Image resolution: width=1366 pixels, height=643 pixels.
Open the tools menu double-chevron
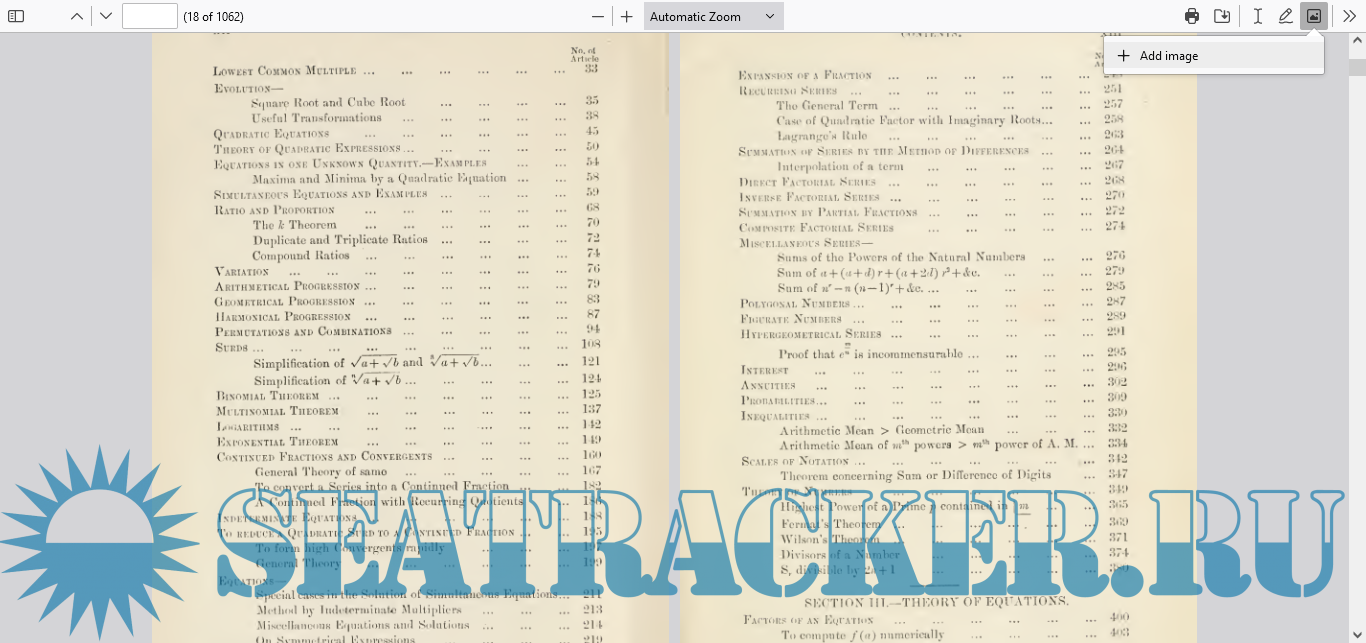point(1349,16)
